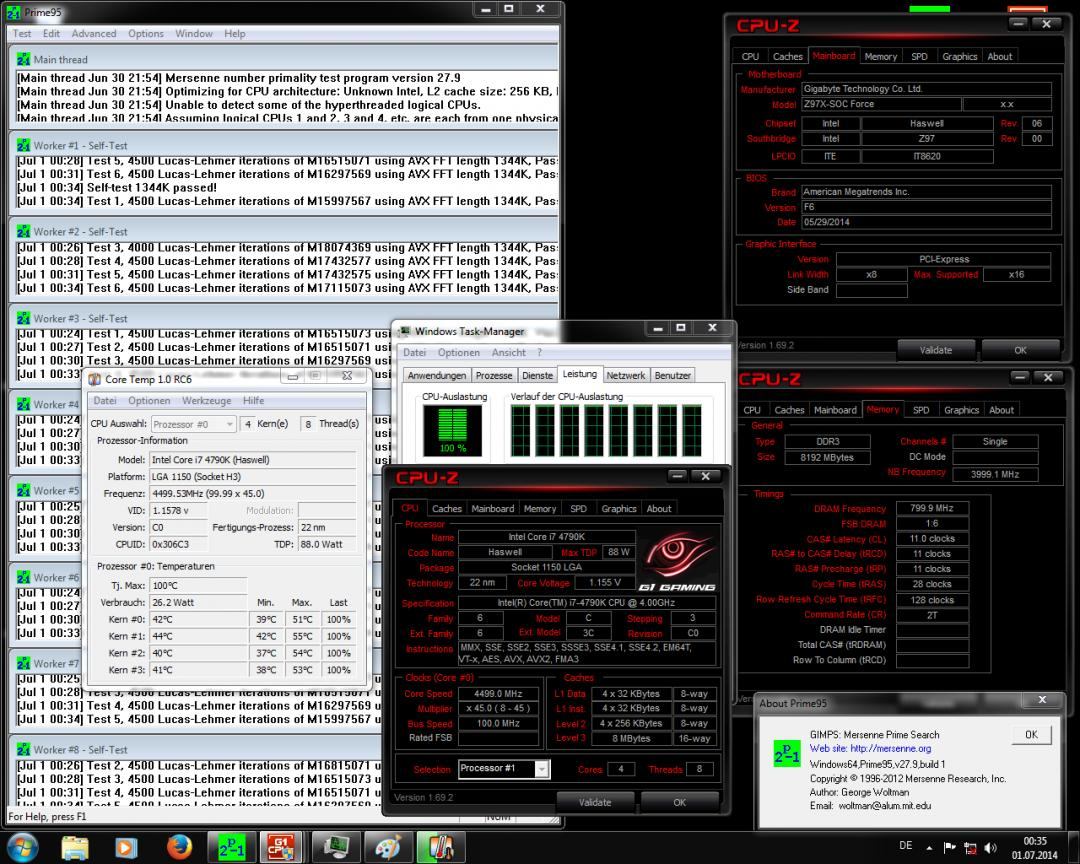Open Caches tab in CPU-Z window with G1 Gaming logo
Screen dimensions: 1080x864
click(x=446, y=508)
